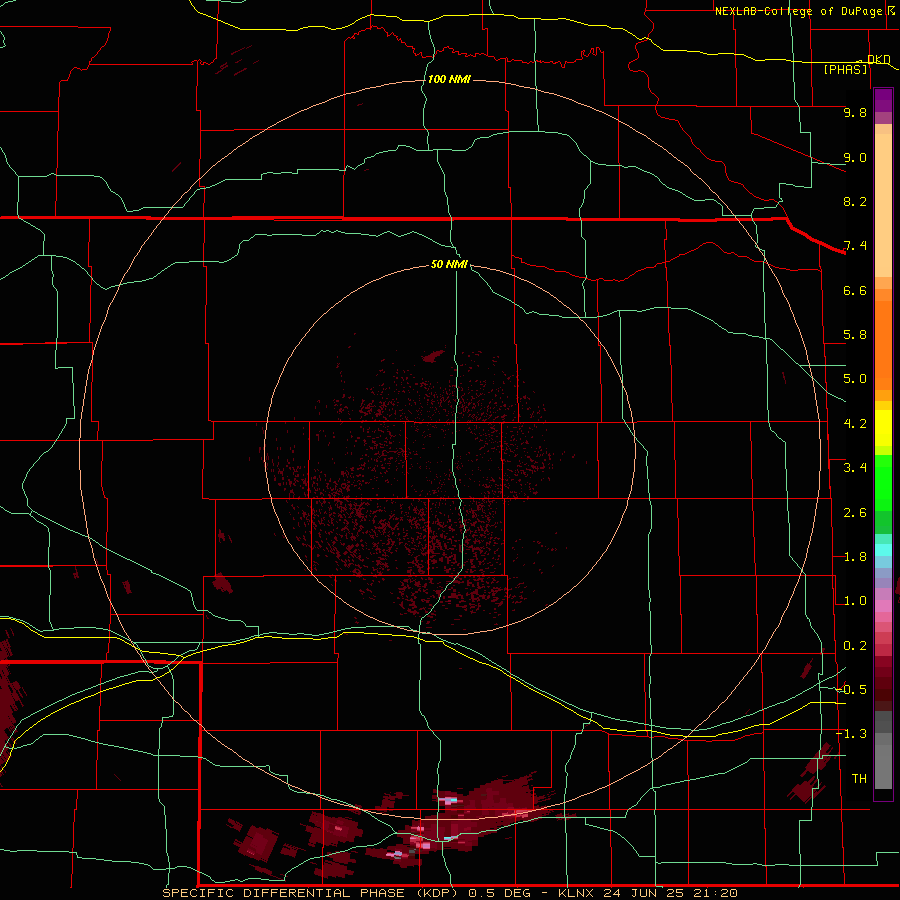
Task: Click the 9.0 value on color scale
Action: point(855,157)
